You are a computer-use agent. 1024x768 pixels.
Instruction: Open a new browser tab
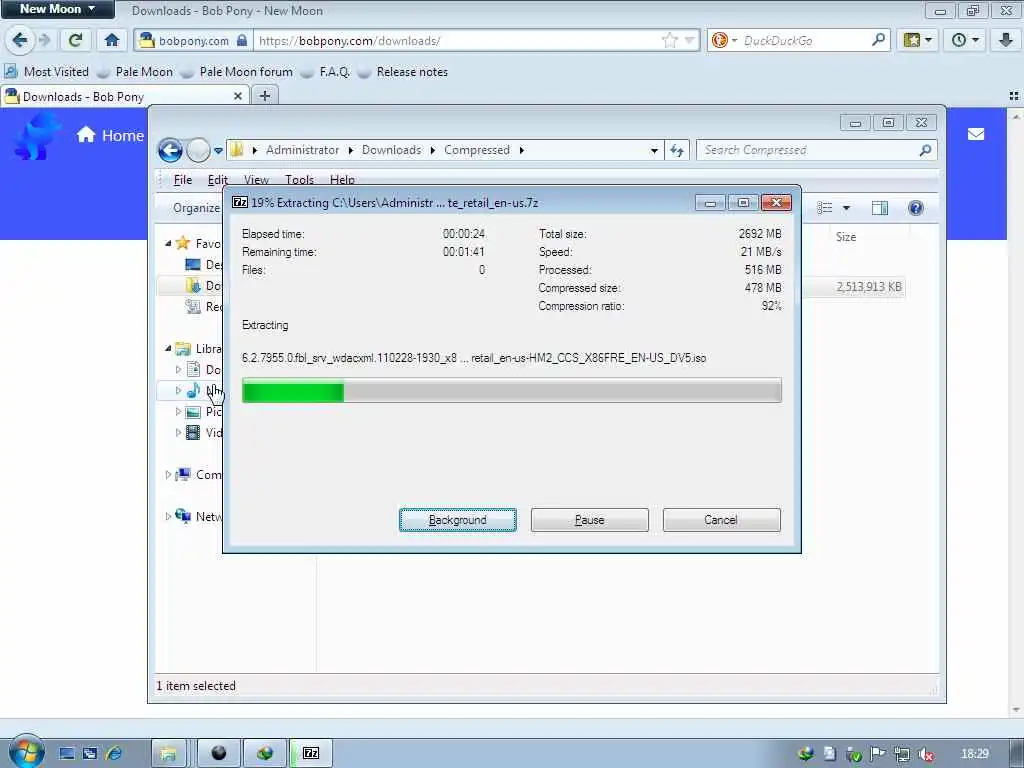click(264, 96)
